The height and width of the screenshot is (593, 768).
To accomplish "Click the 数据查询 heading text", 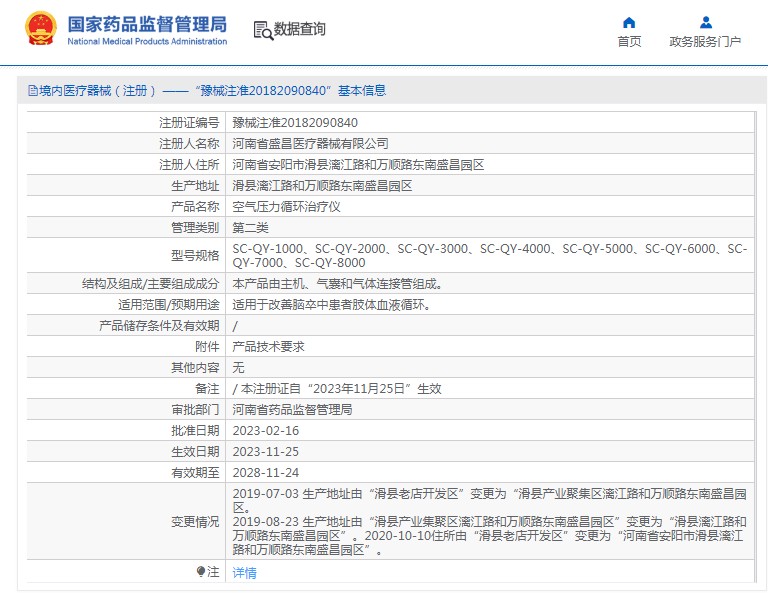I will click(x=300, y=30).
